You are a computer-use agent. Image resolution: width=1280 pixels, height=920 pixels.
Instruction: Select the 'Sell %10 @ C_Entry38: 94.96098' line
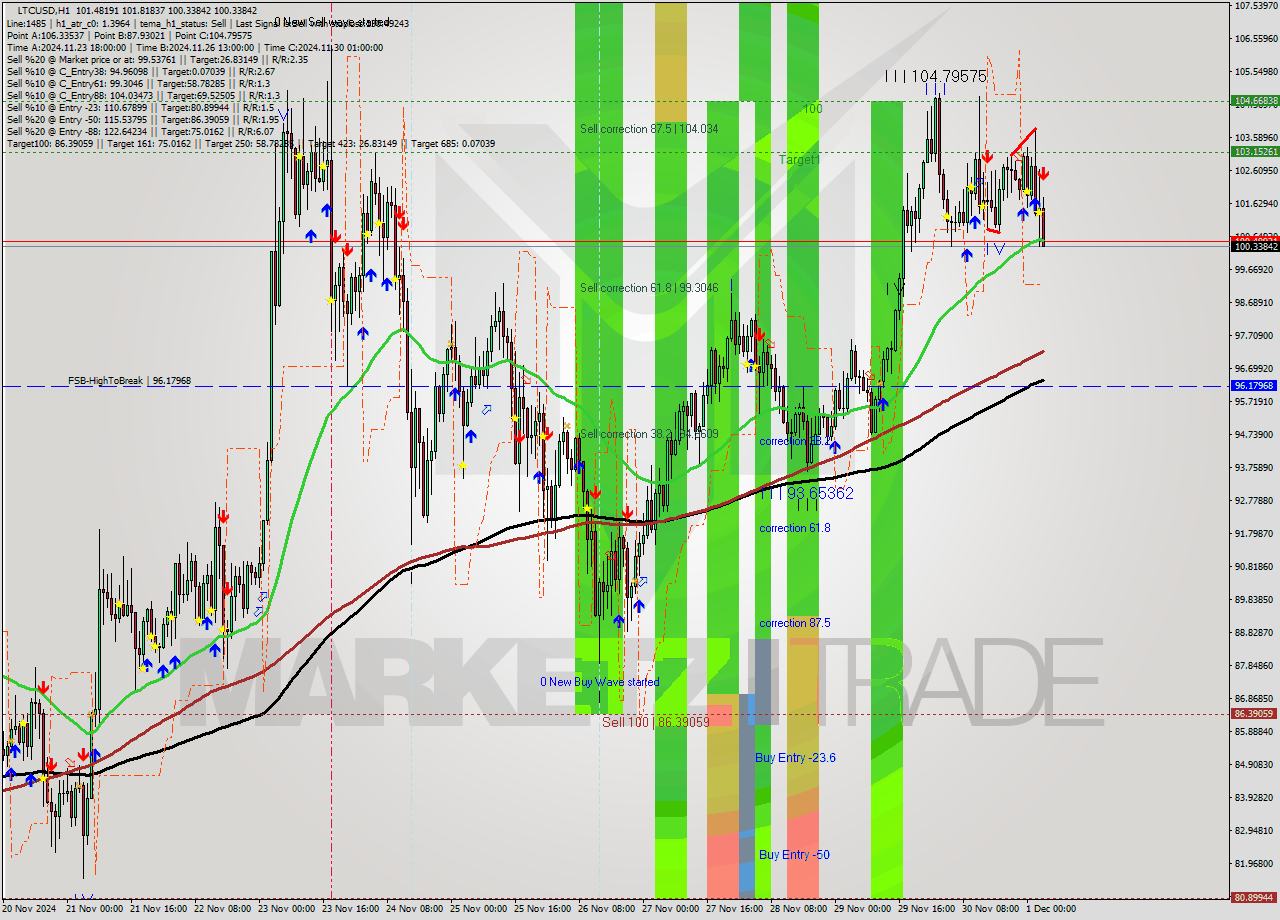141,71
